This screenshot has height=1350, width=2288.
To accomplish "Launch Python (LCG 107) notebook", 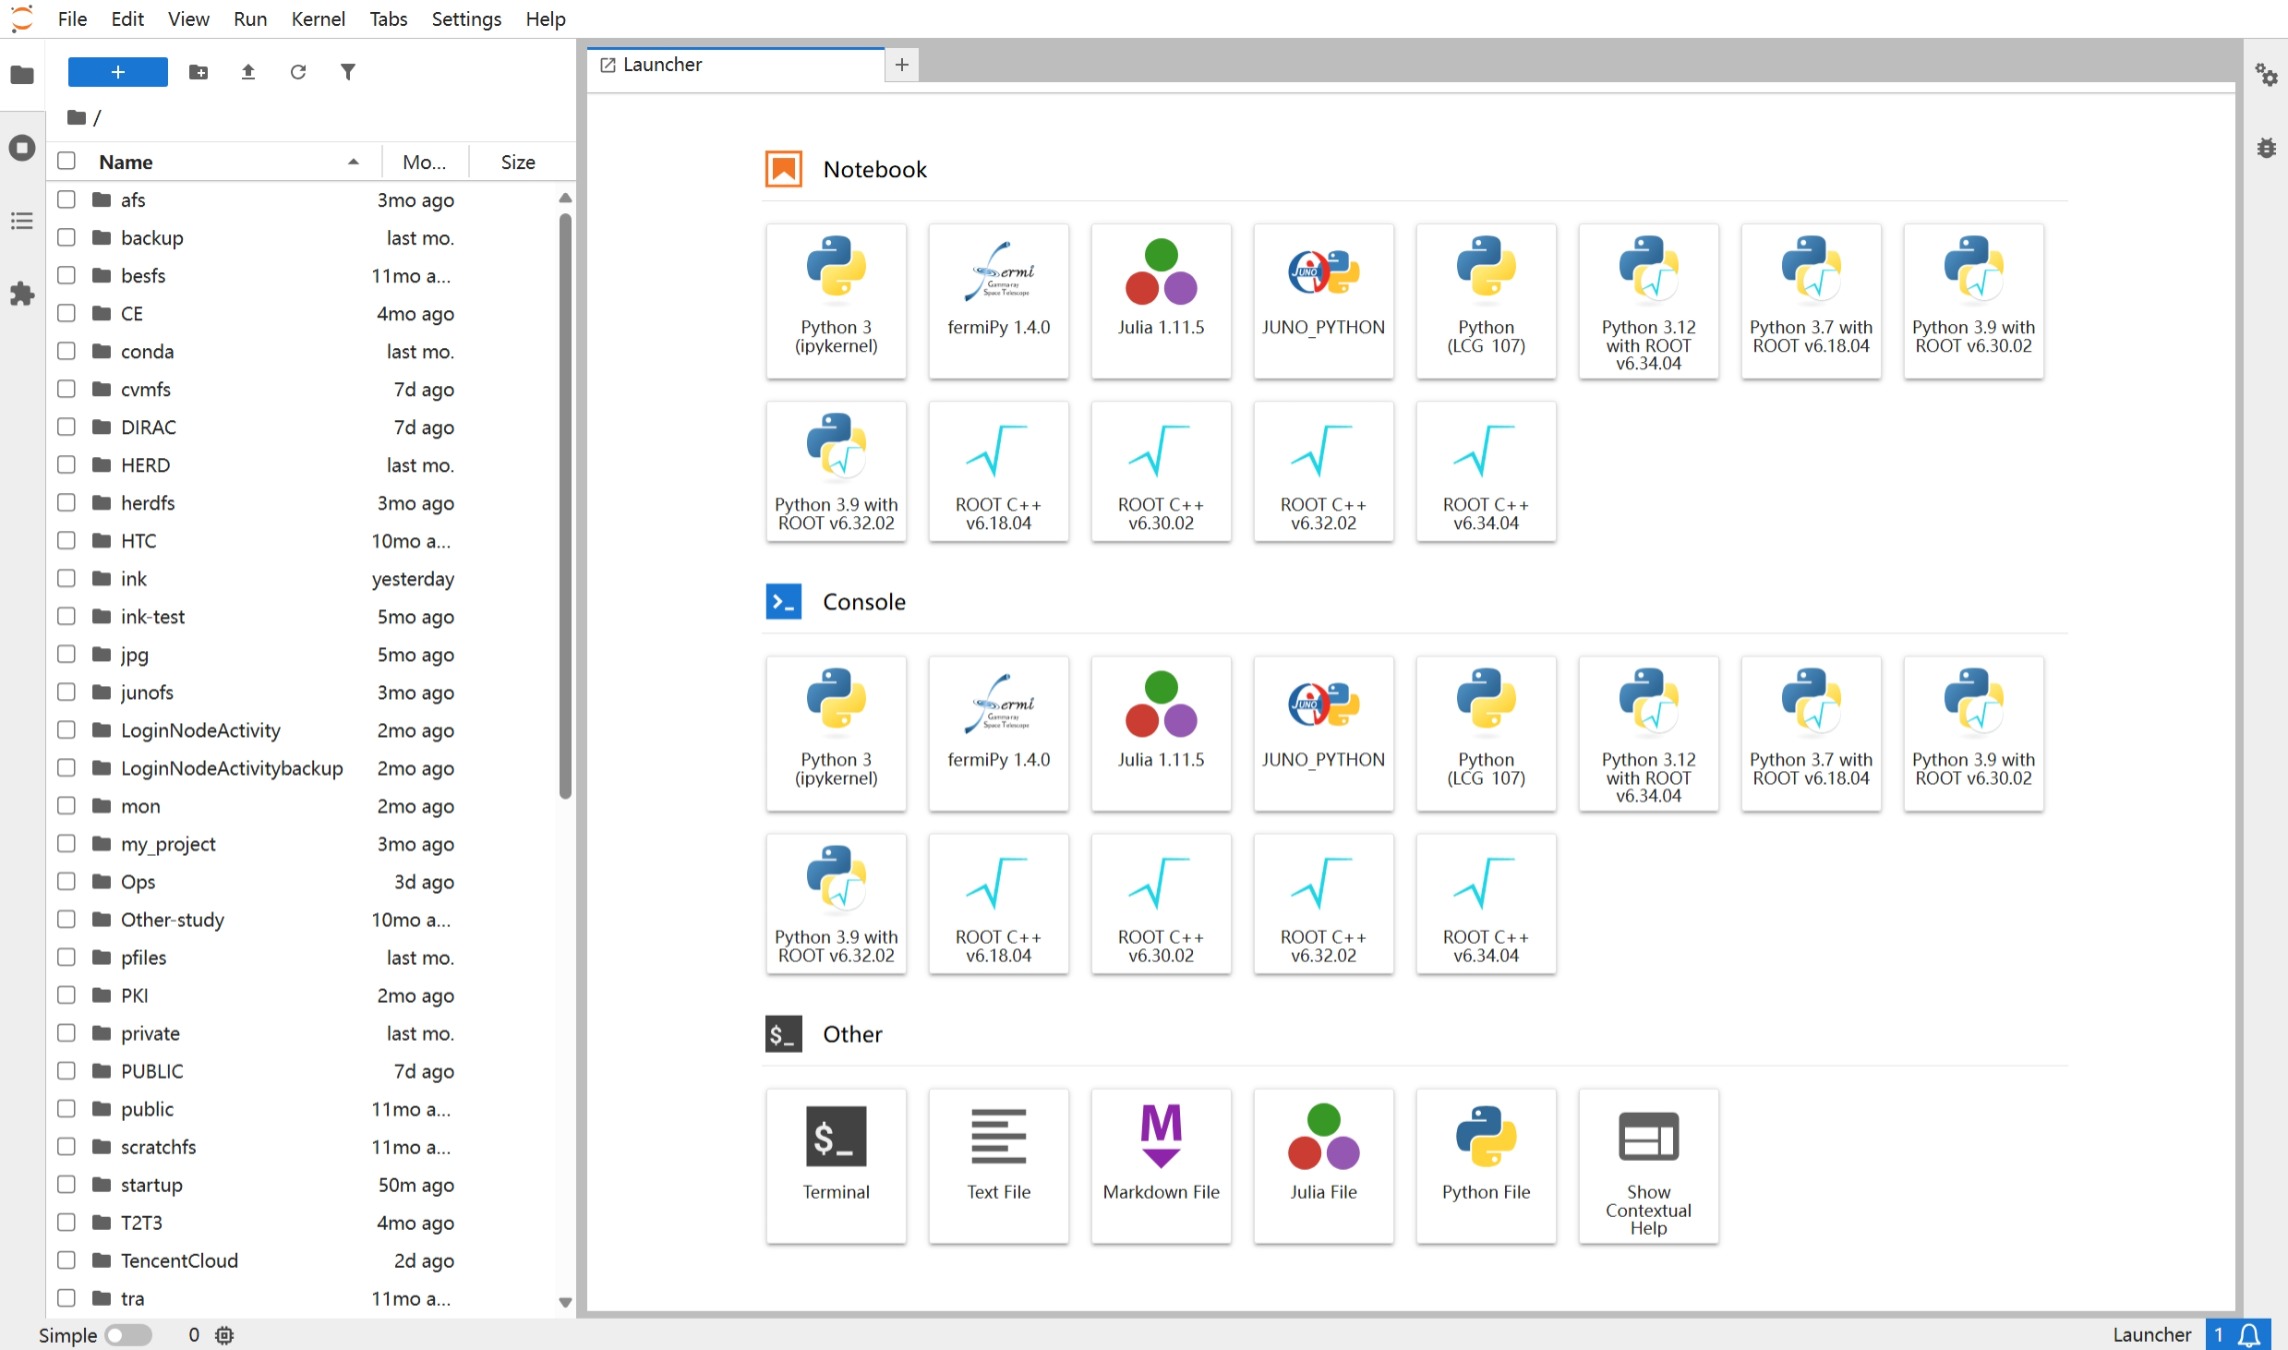I will 1486,301.
